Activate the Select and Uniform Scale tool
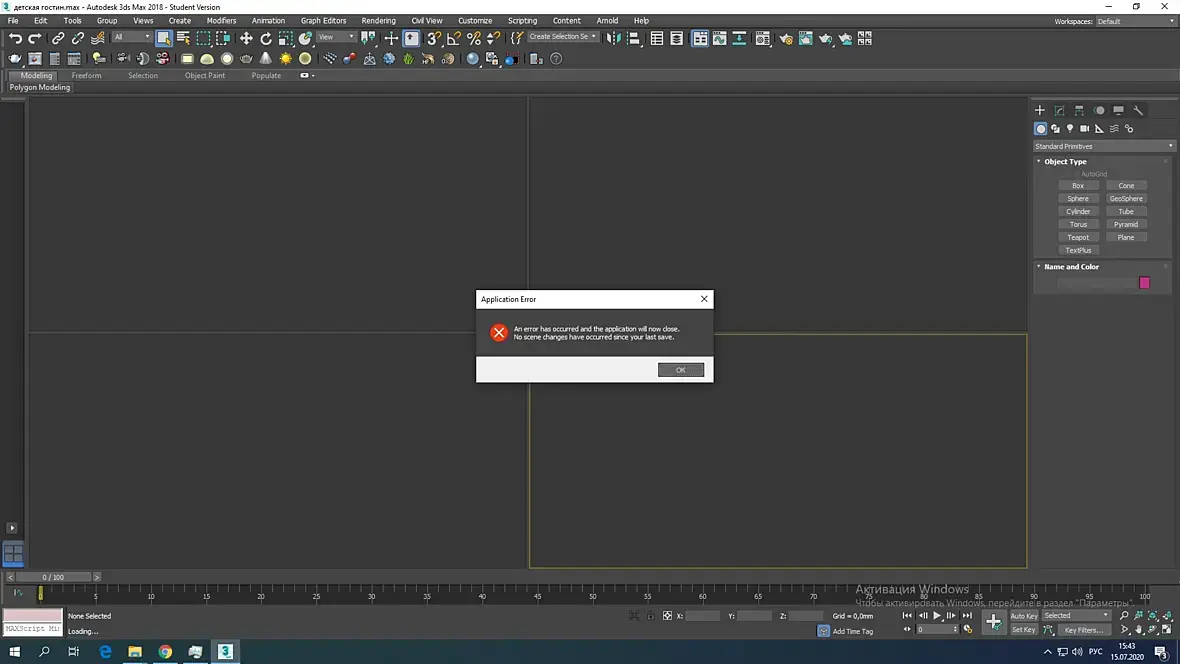 coord(285,38)
